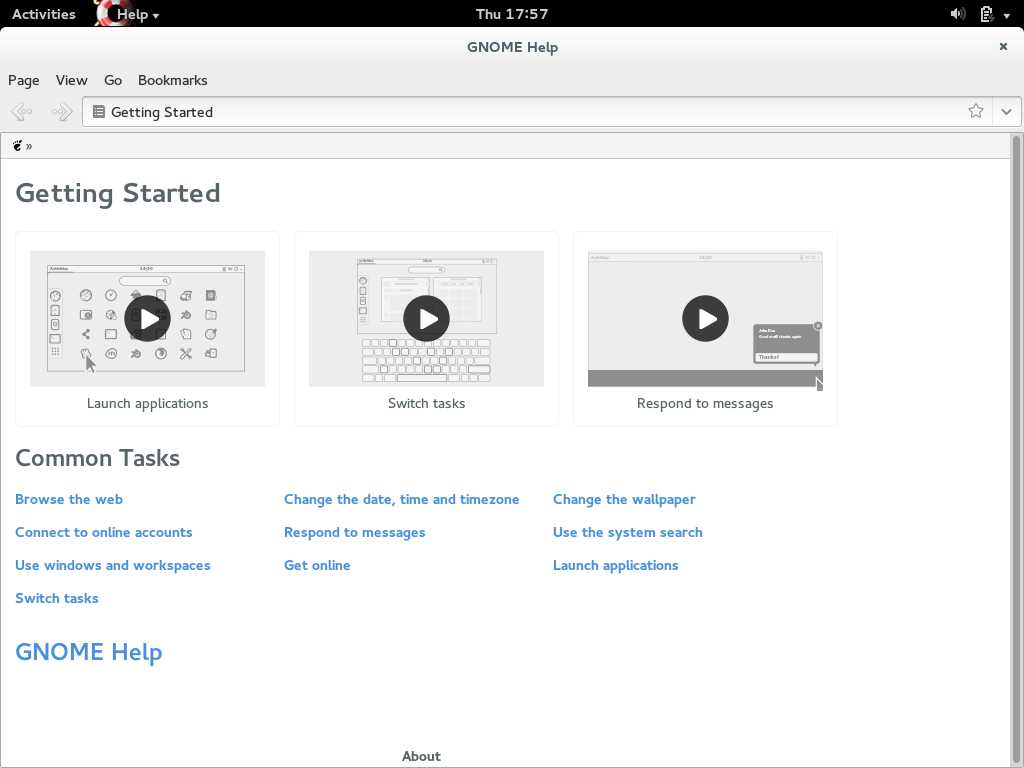Close the GNOME Help window
1024x768 pixels.
coord(1003,46)
